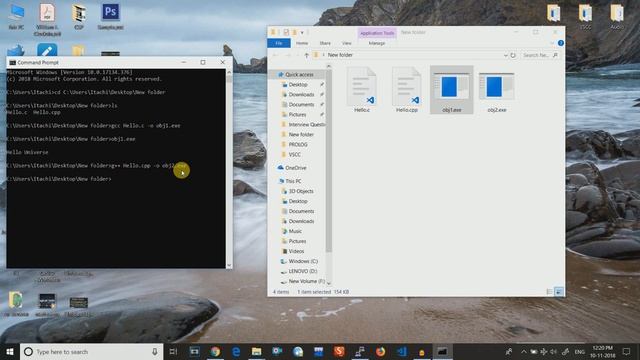Open the Home ribbon tab

pyautogui.click(x=302, y=43)
